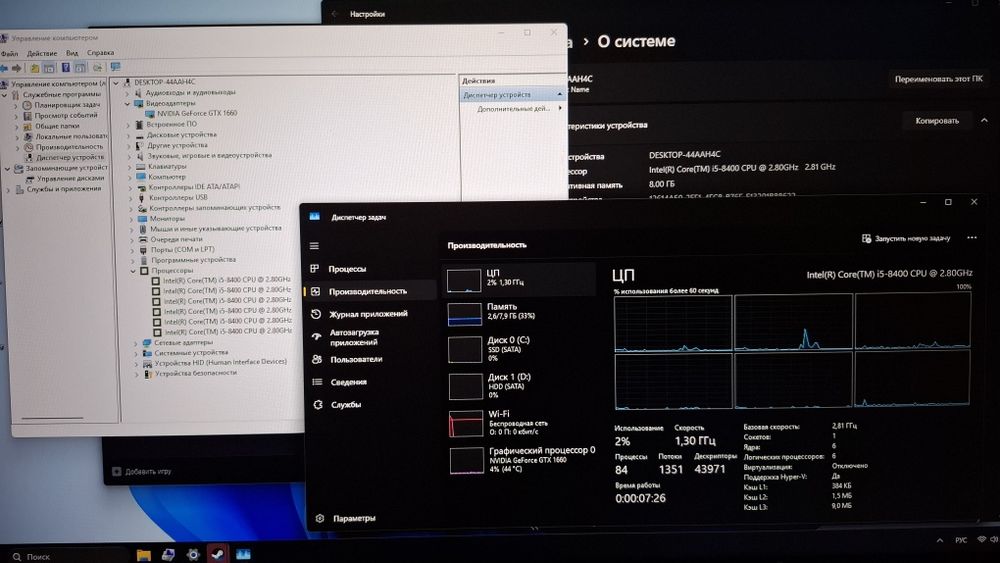Expand Аудиовходы и аудиовыходы node
The width and height of the screenshot is (1000, 563).
click(x=128, y=93)
